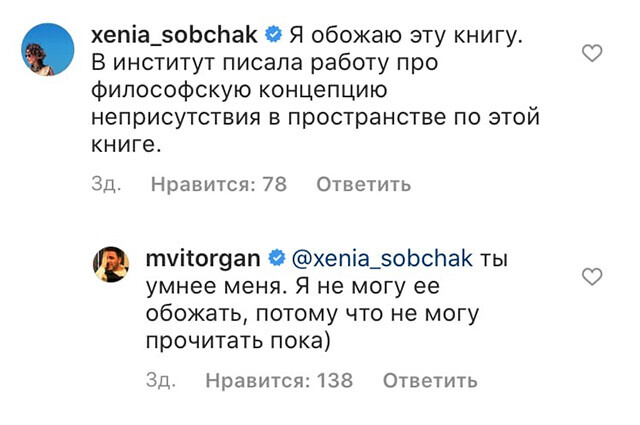View likes via 'Нравится: 78'
This screenshot has width=640, height=425.
coord(218,185)
